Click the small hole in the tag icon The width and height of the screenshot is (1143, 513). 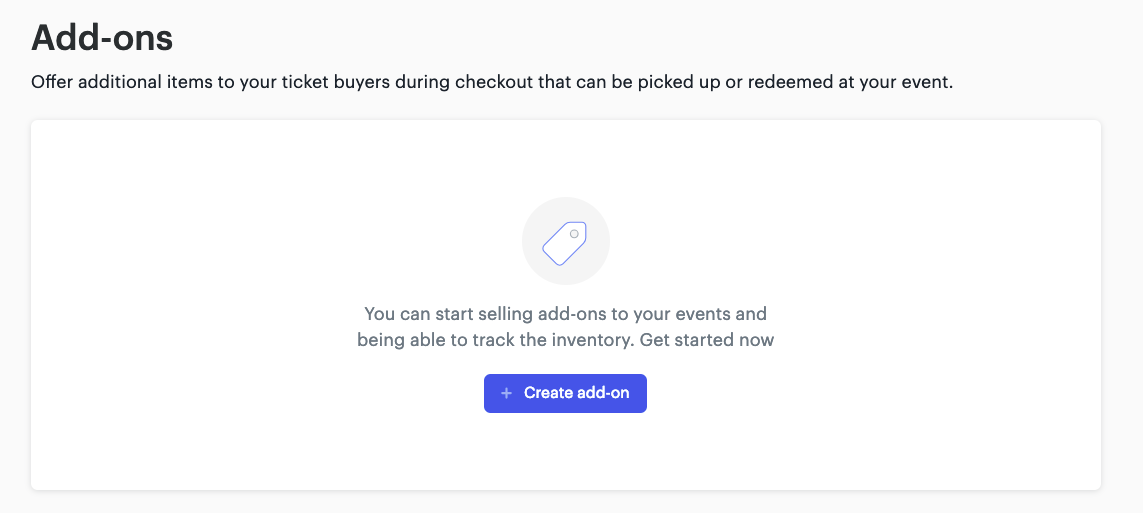[x=574, y=234]
